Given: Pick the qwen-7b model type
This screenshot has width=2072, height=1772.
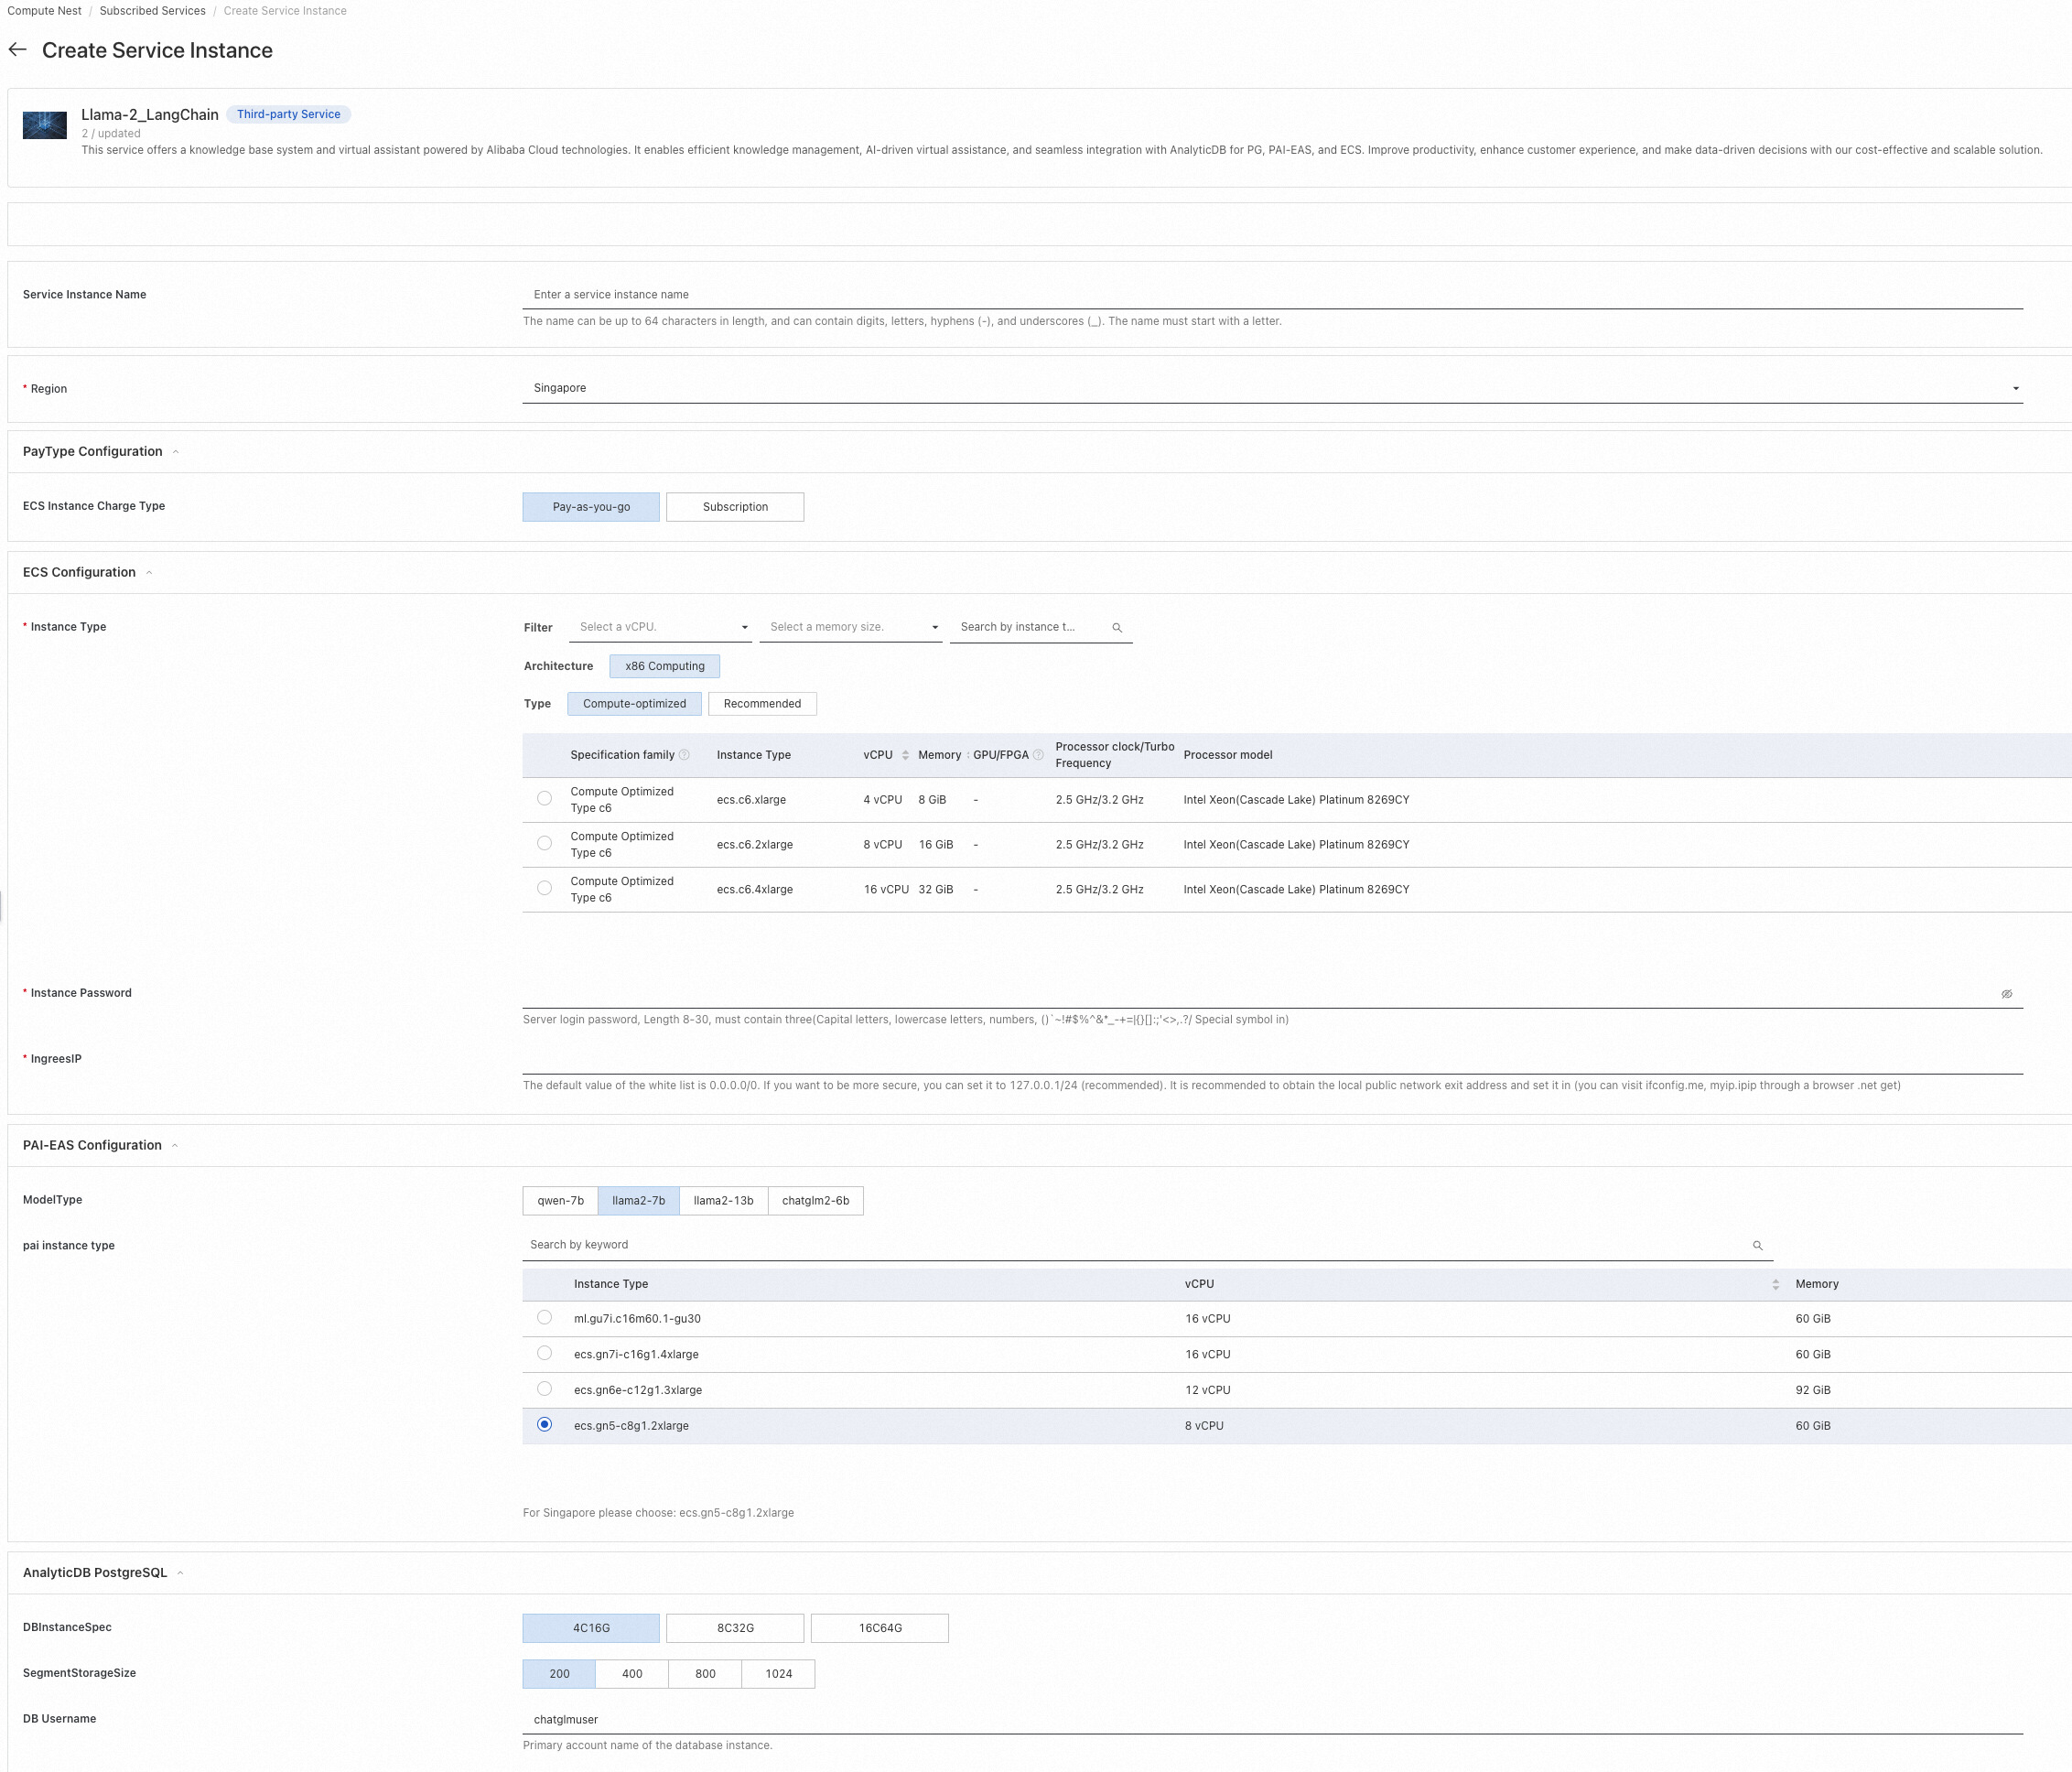Looking at the screenshot, I should click(x=560, y=1201).
